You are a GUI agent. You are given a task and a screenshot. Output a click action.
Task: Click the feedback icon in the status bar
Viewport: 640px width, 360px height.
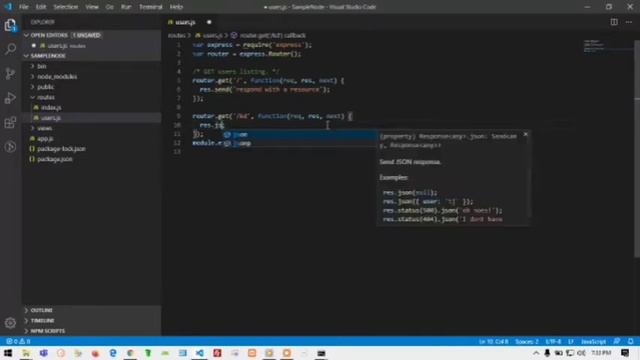point(617,341)
